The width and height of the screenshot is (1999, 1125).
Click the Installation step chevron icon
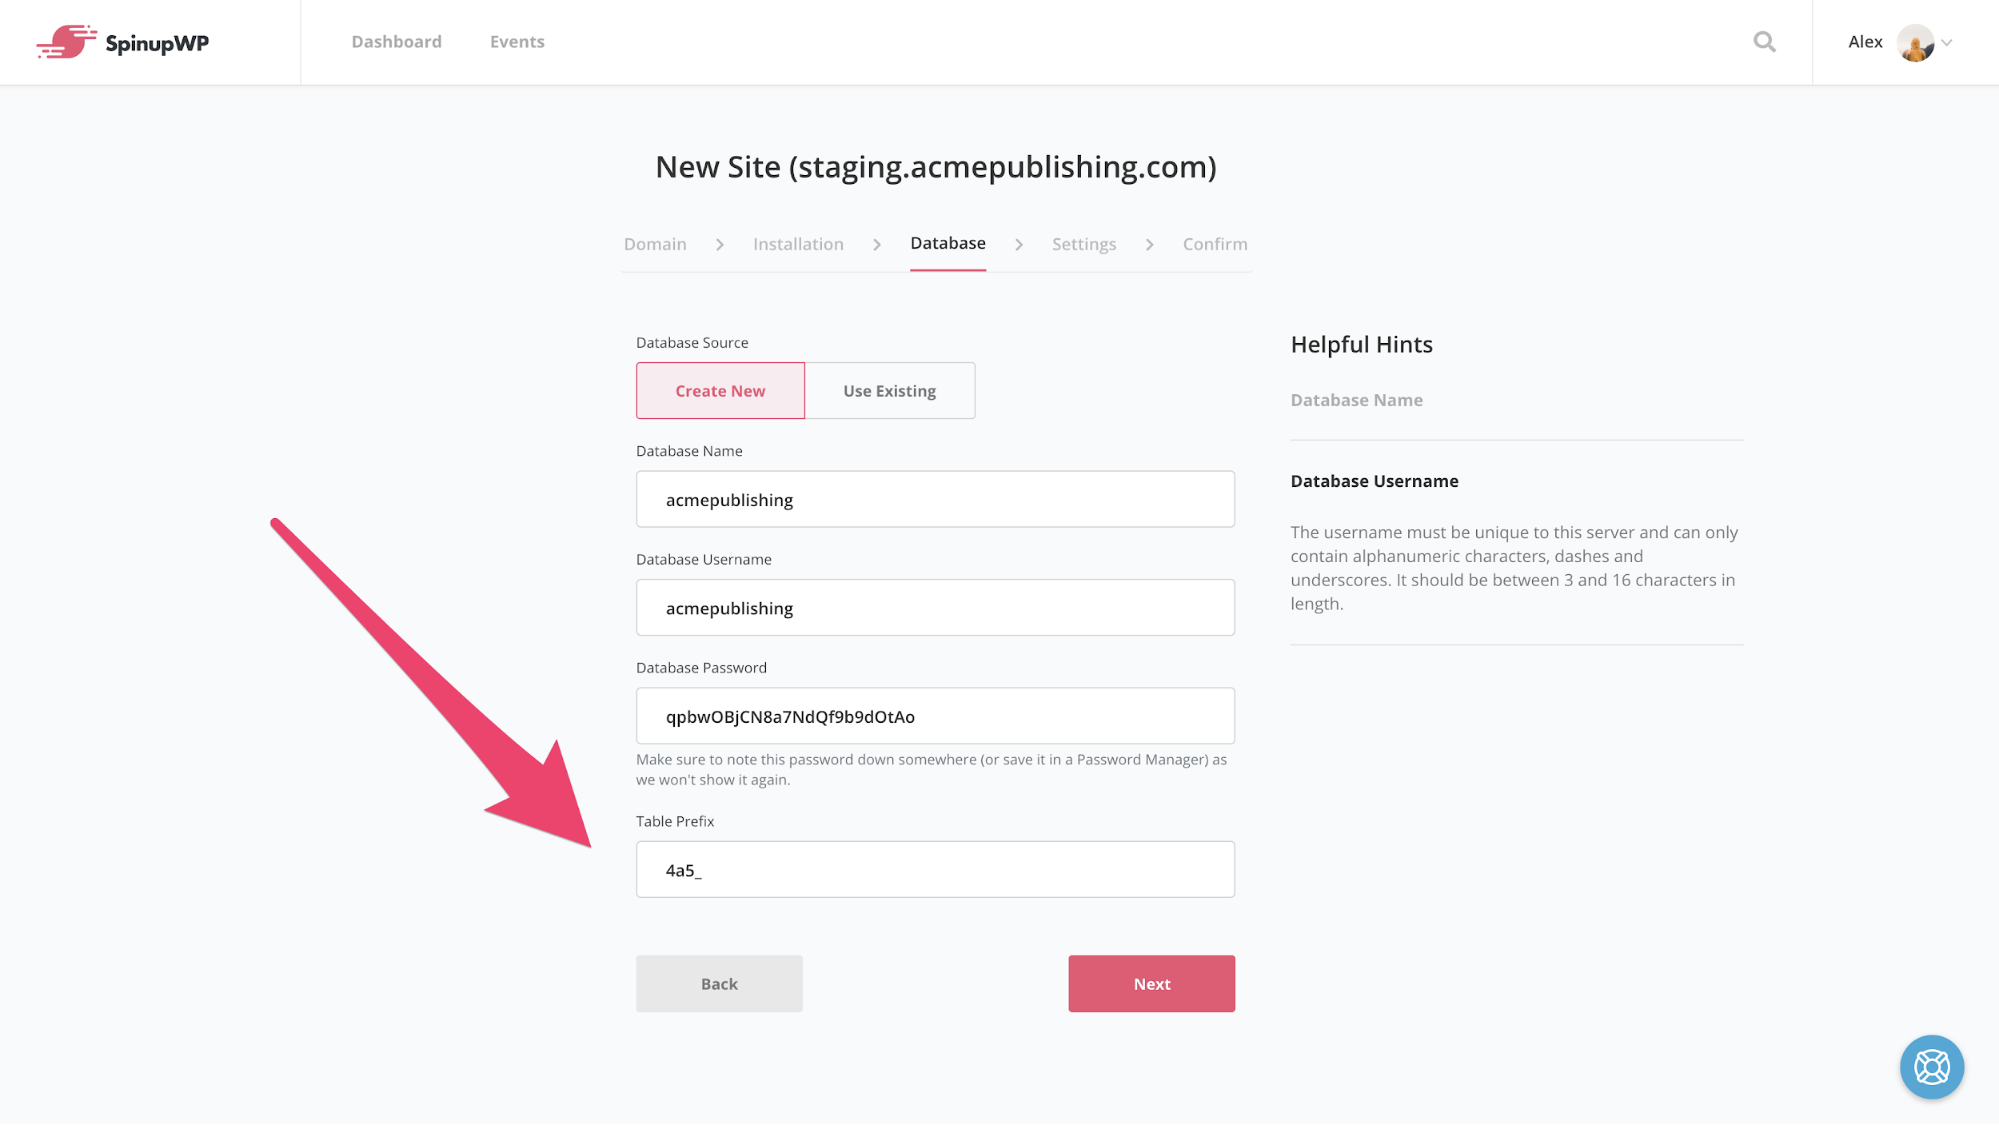(877, 245)
